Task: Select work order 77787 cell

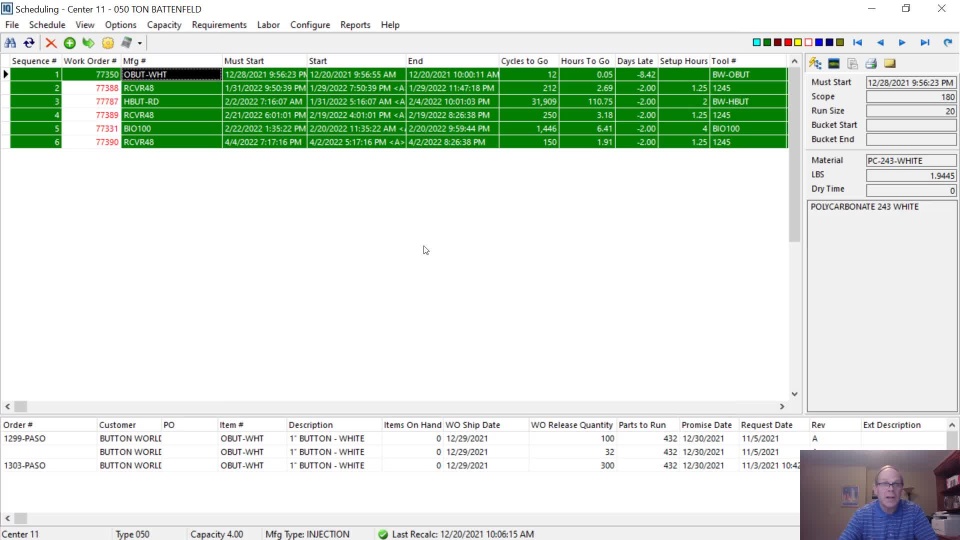Action: [91, 102]
